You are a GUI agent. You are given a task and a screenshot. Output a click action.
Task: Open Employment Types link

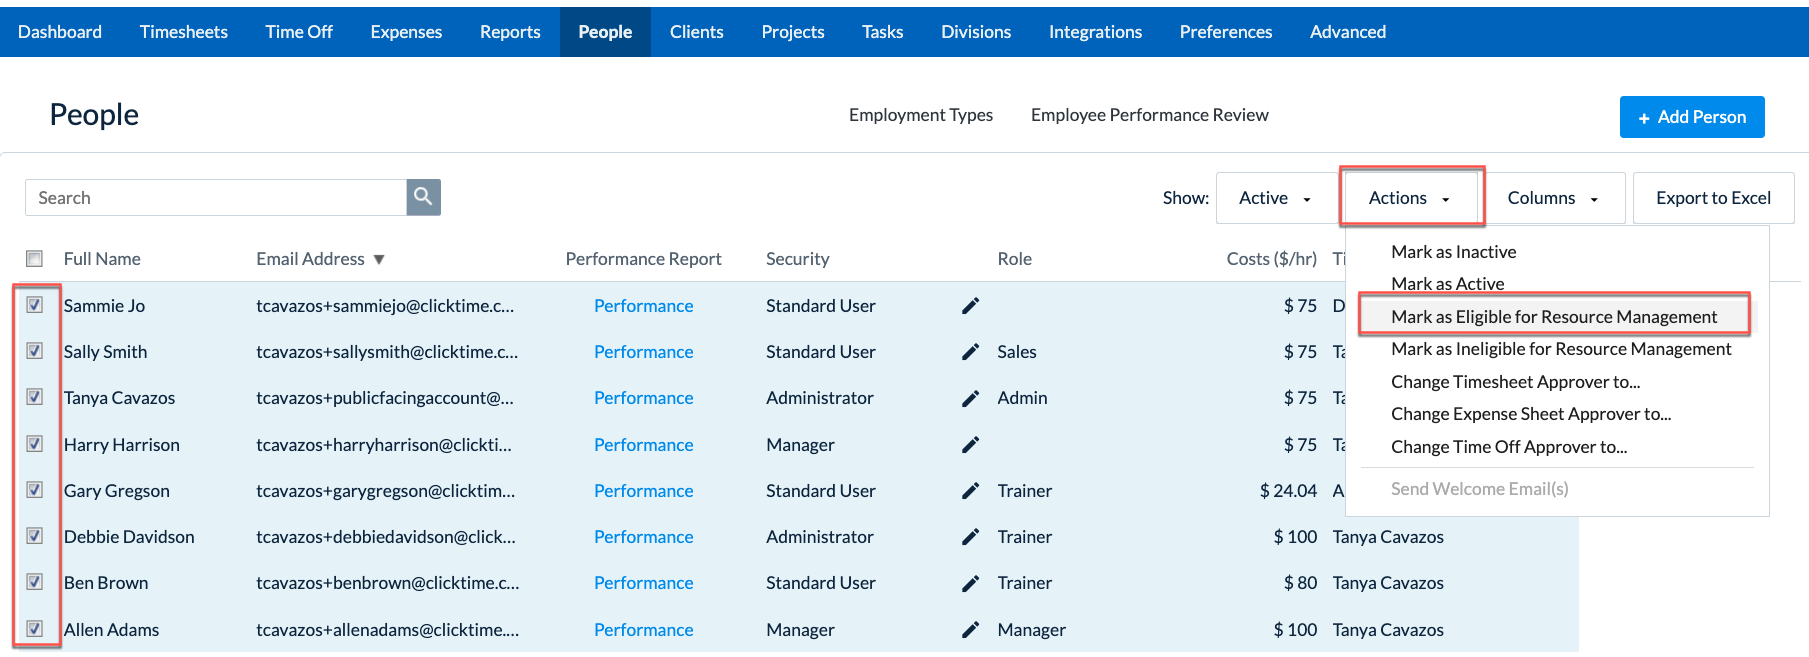click(x=921, y=115)
